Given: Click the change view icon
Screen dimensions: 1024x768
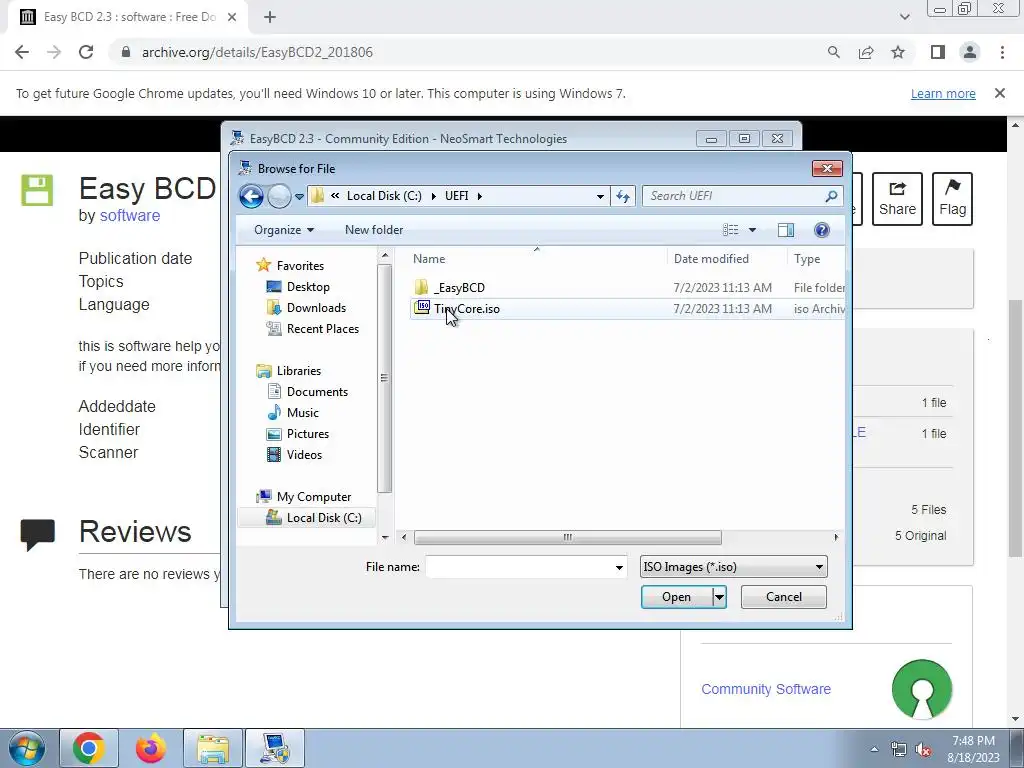Looking at the screenshot, I should click(730, 230).
